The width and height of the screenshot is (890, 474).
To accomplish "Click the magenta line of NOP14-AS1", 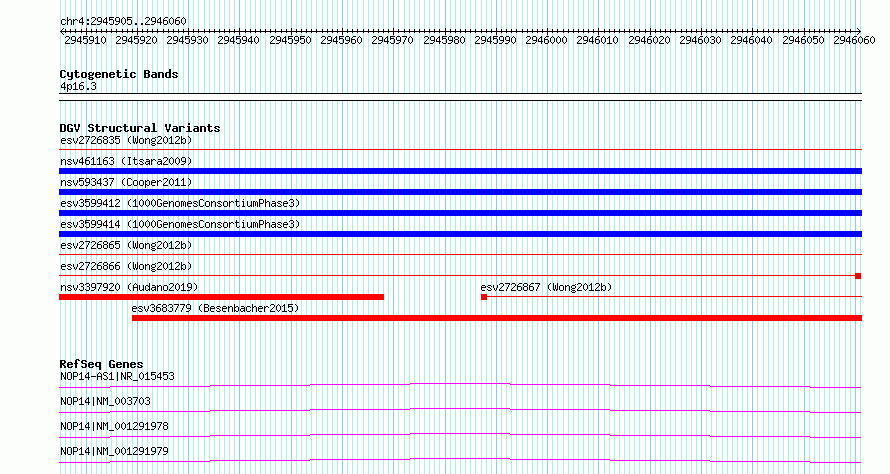I will pos(460,384).
